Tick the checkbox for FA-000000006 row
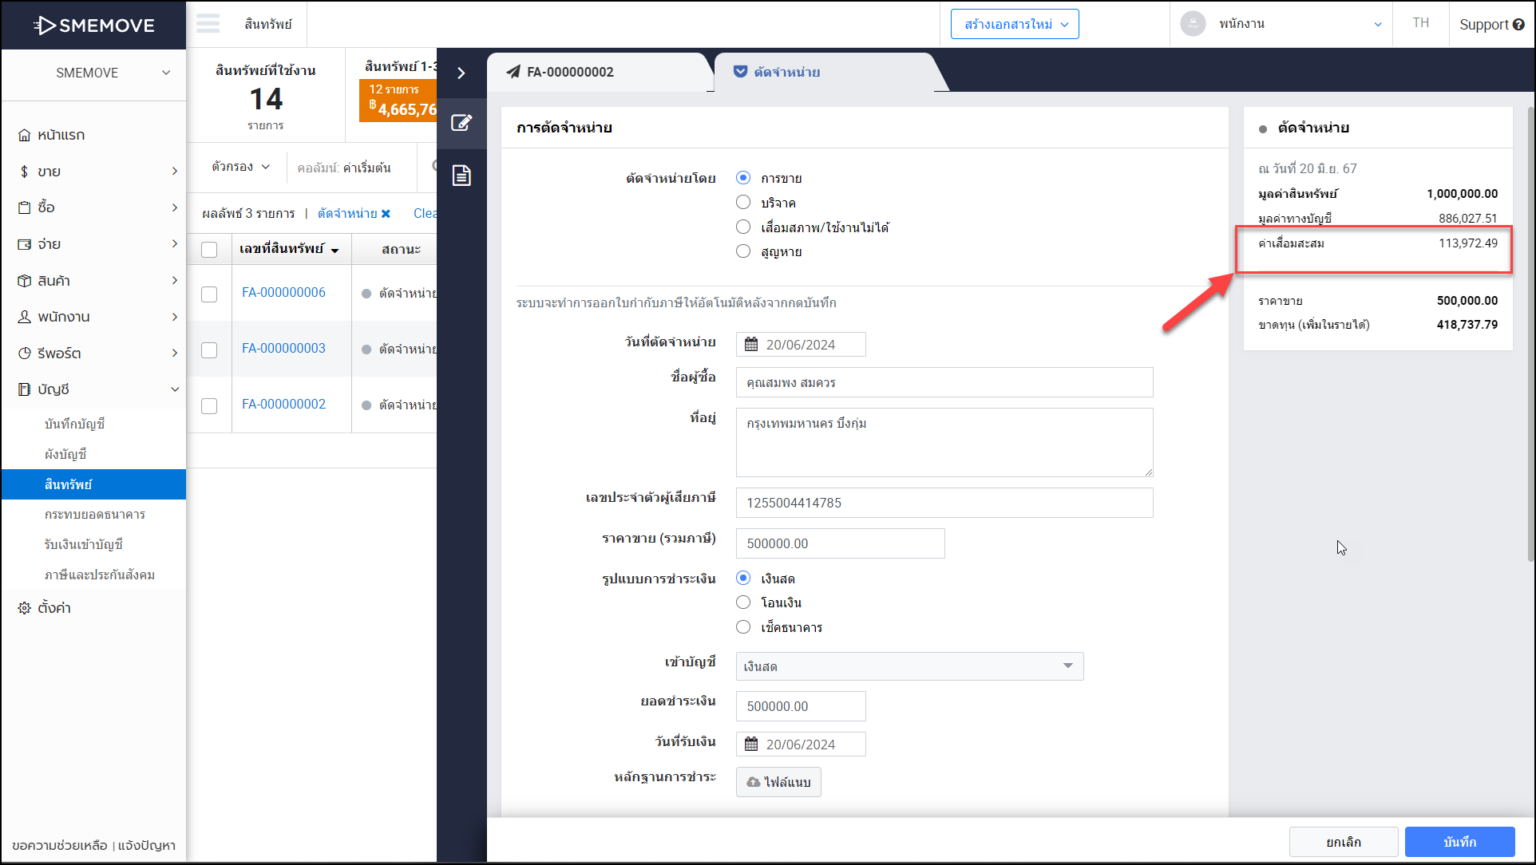The width and height of the screenshot is (1536, 865). (x=209, y=294)
